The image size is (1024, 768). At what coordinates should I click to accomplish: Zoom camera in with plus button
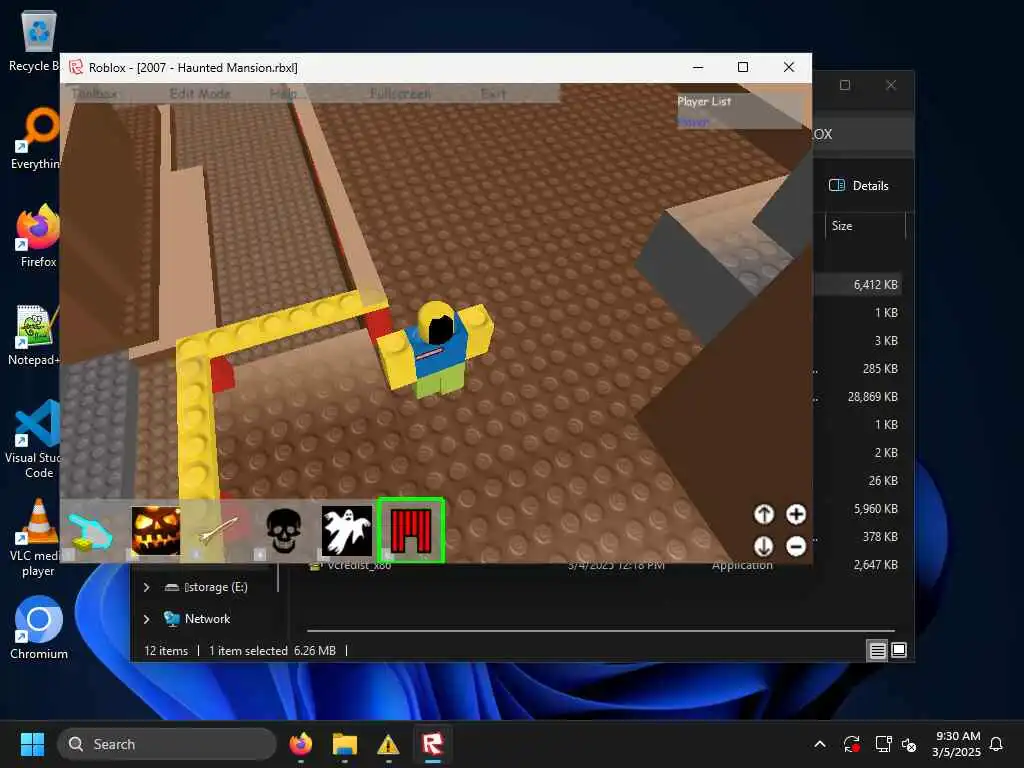tap(795, 514)
